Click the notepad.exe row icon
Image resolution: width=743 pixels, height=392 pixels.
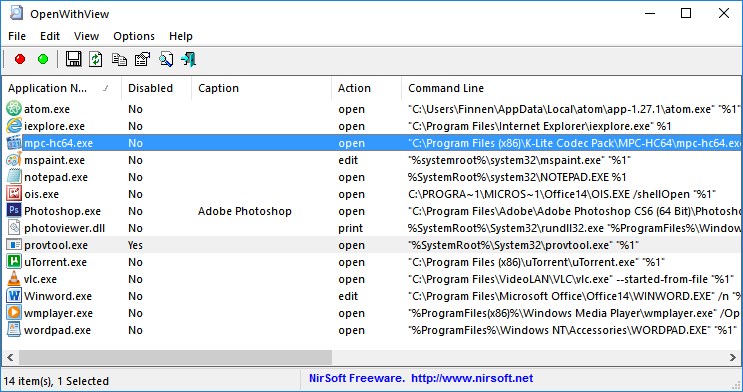click(14, 177)
